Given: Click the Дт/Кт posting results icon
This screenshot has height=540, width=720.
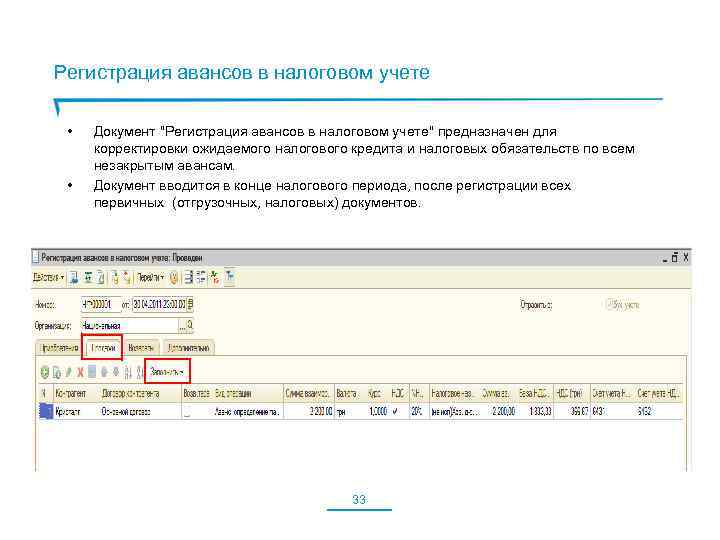Looking at the screenshot, I should 214,277.
